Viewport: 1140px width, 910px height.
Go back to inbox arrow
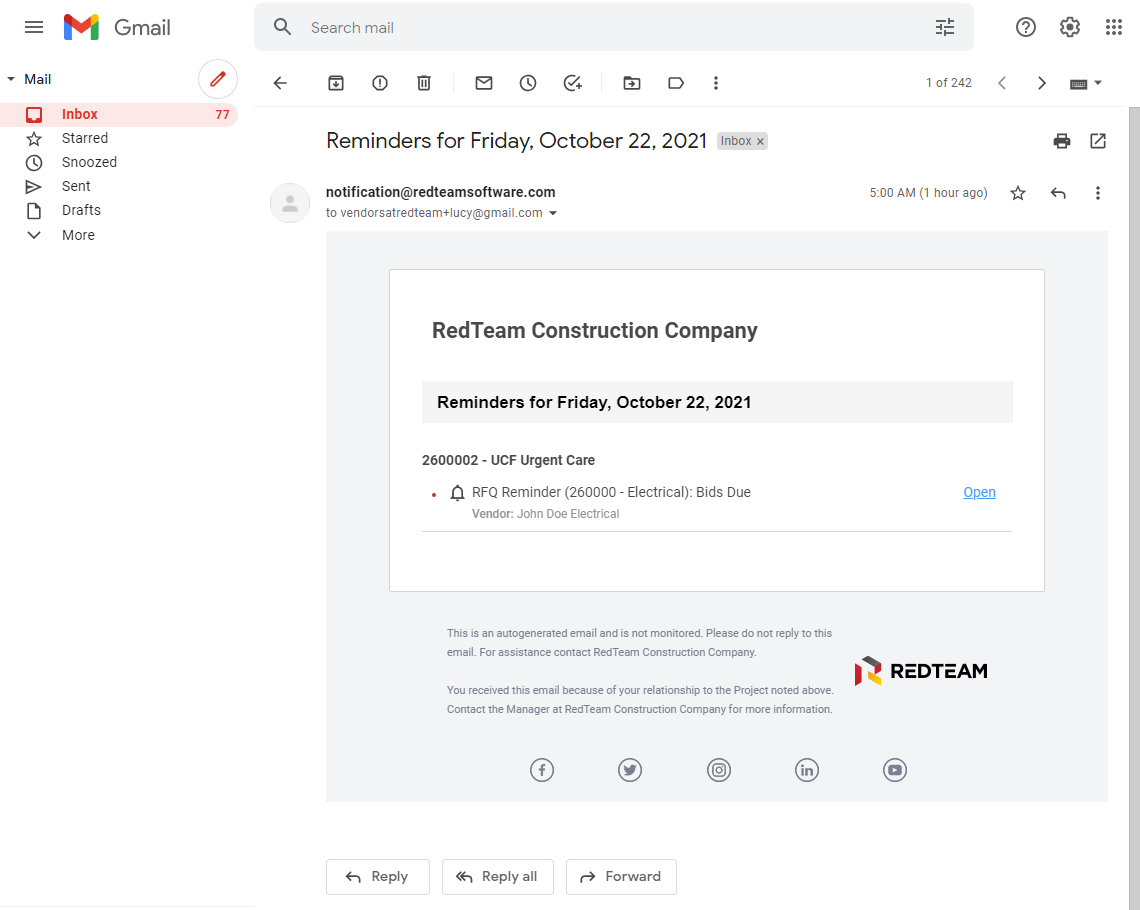(x=280, y=83)
